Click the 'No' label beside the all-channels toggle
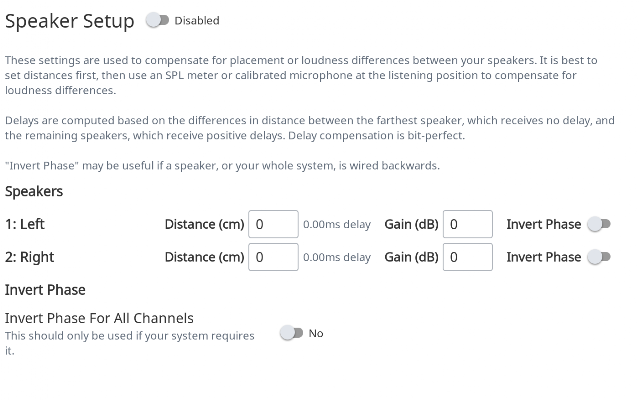Screen dimensions: 640x400 click(x=316, y=333)
